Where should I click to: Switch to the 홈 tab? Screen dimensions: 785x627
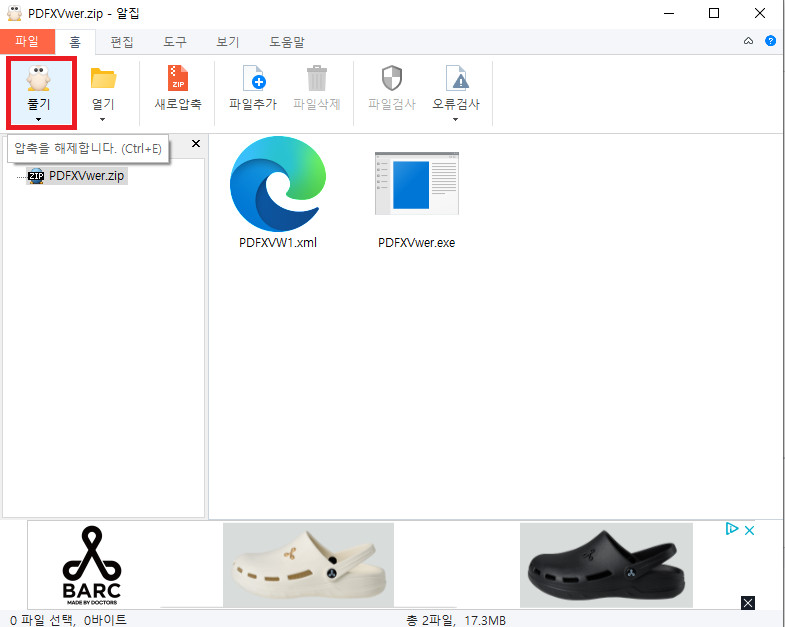[x=75, y=42]
